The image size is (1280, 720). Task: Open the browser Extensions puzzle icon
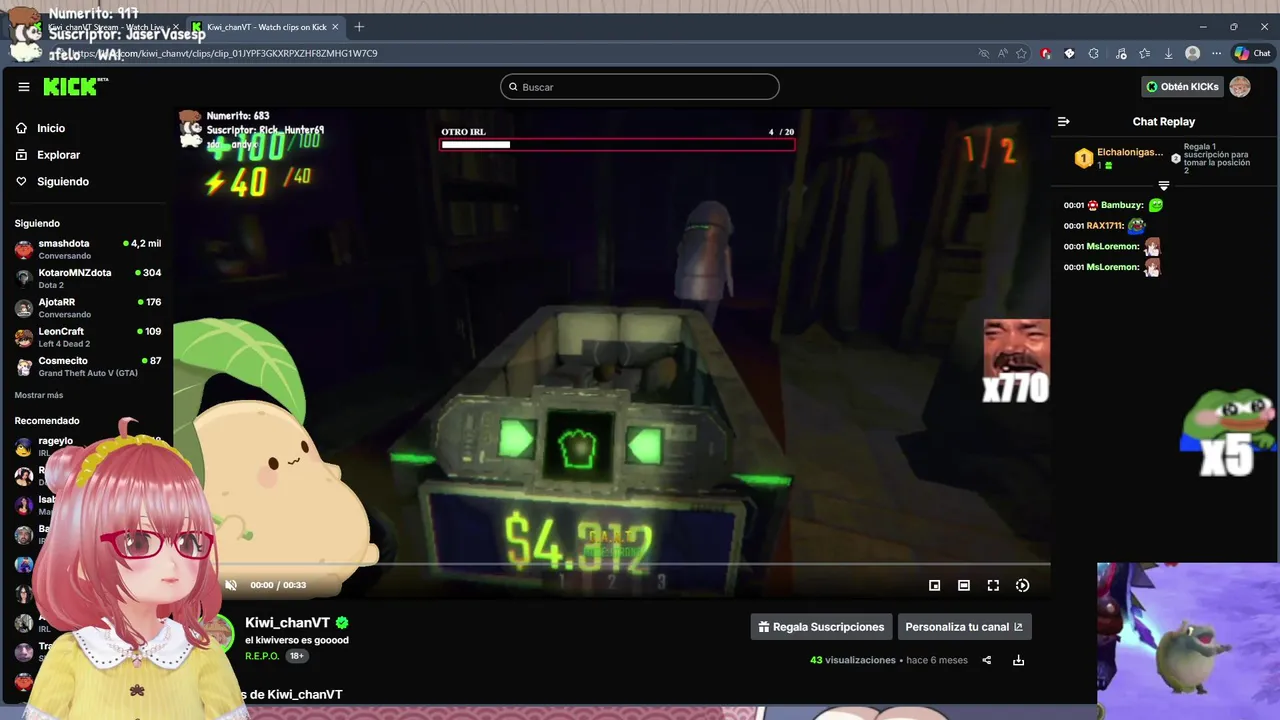coord(1094,54)
